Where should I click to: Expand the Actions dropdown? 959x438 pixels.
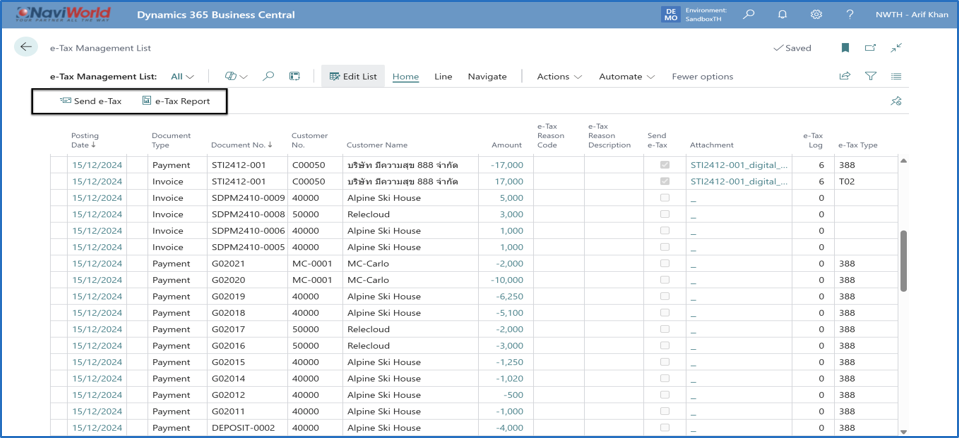tap(559, 76)
